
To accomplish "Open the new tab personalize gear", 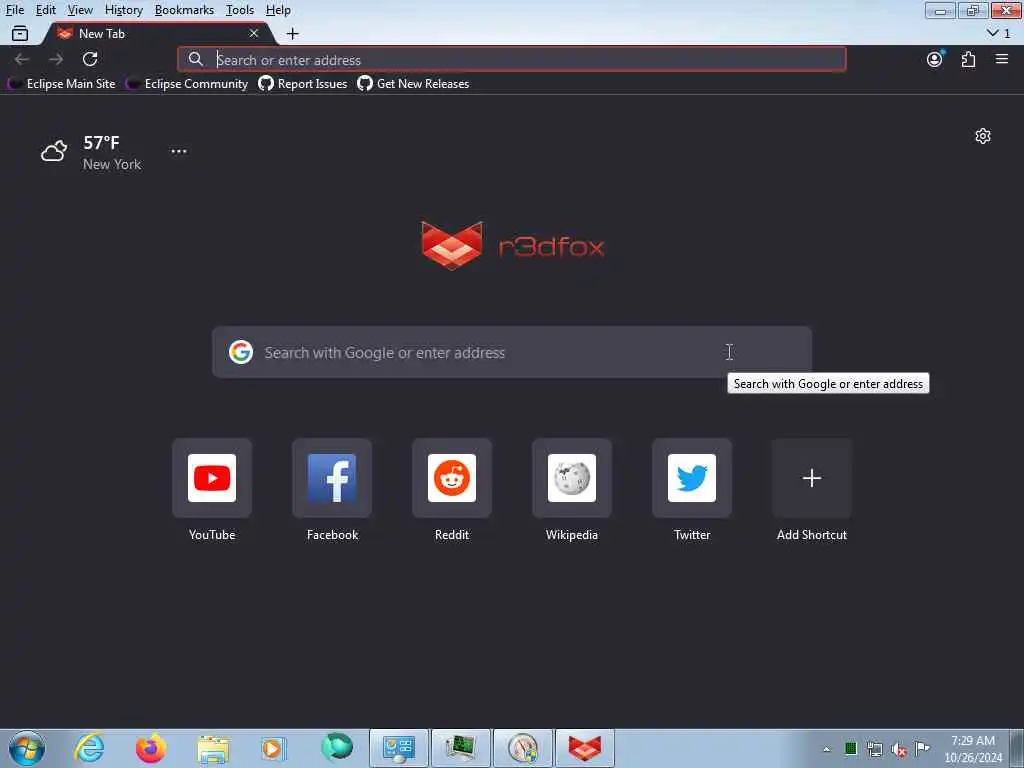I will click(x=983, y=136).
